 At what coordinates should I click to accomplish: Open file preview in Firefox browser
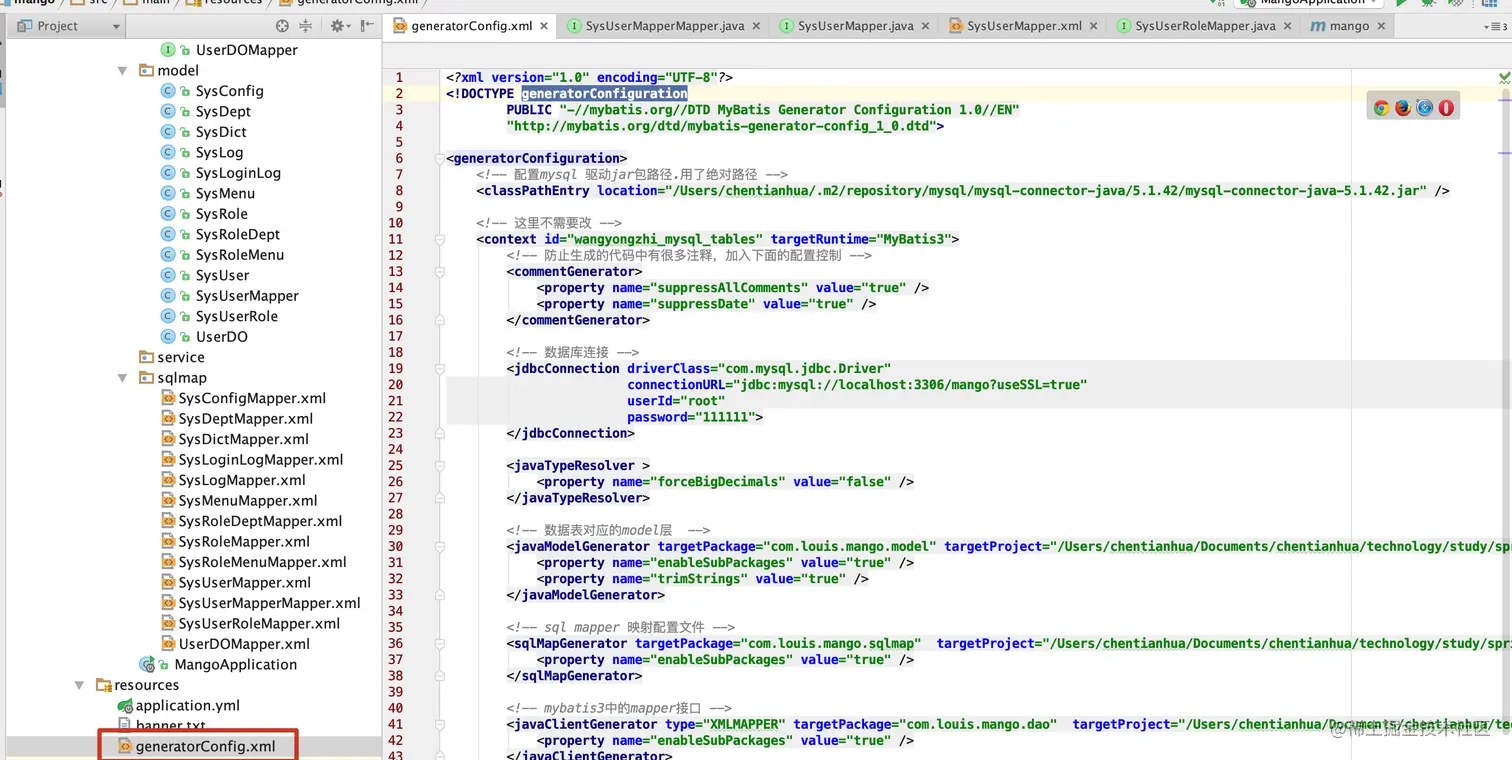1403,108
